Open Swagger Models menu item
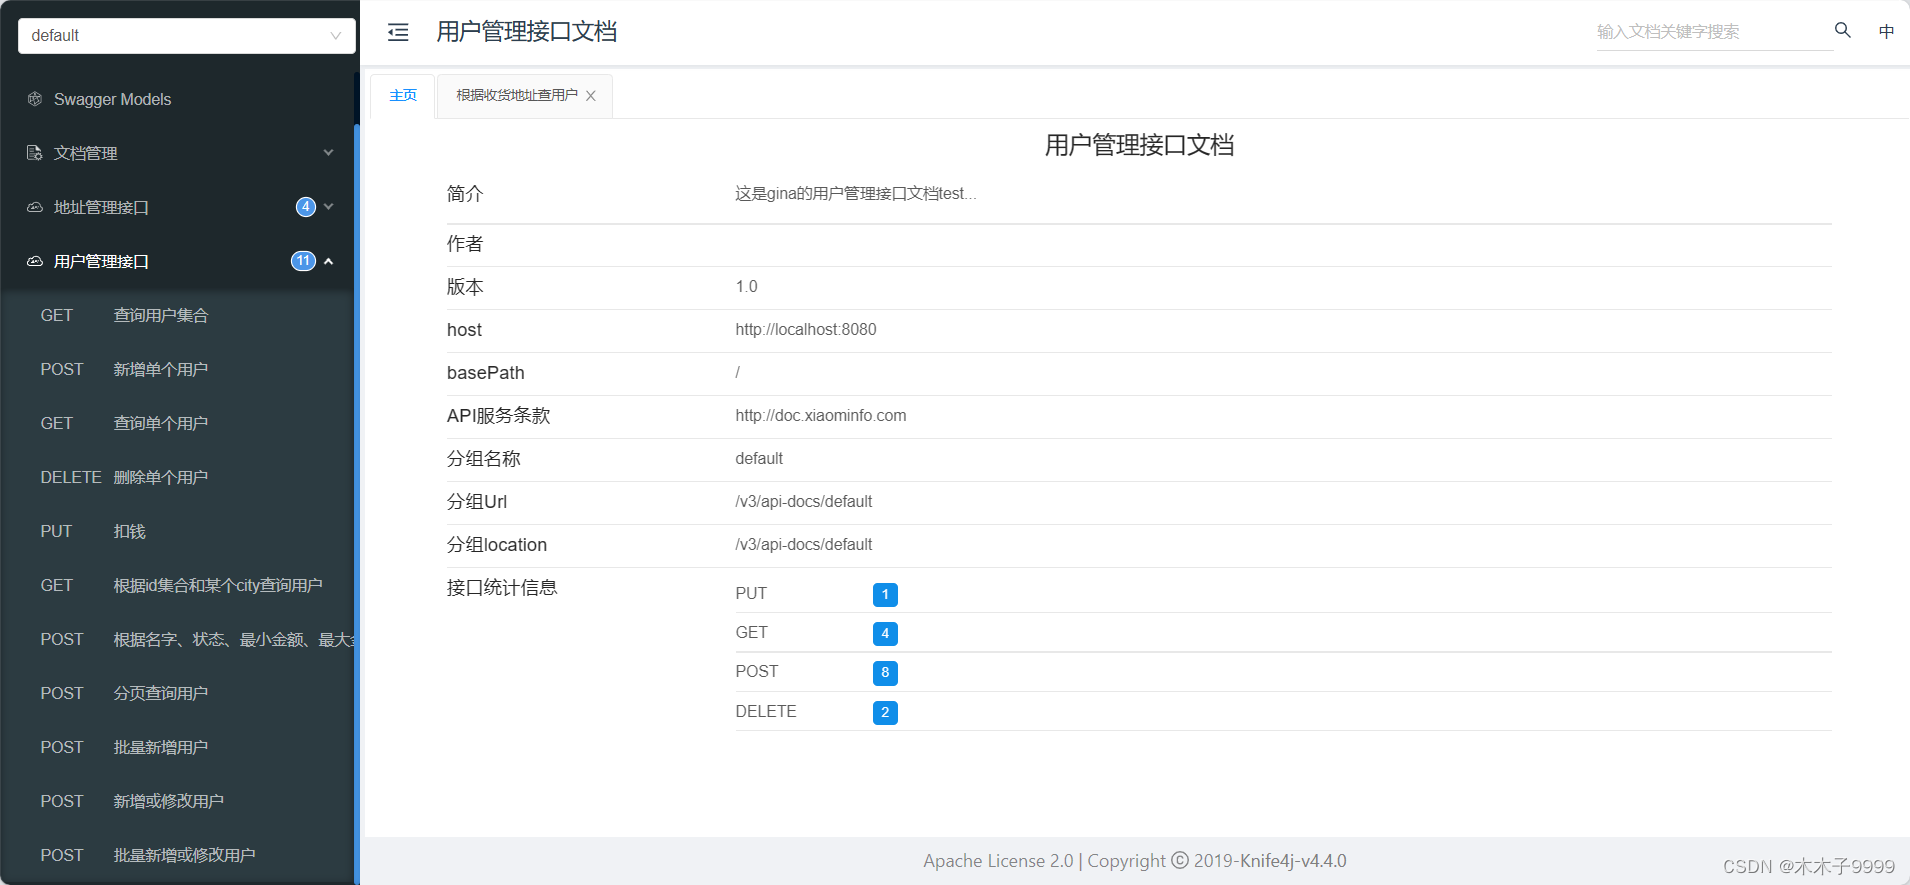This screenshot has width=1910, height=885. pyautogui.click(x=178, y=99)
